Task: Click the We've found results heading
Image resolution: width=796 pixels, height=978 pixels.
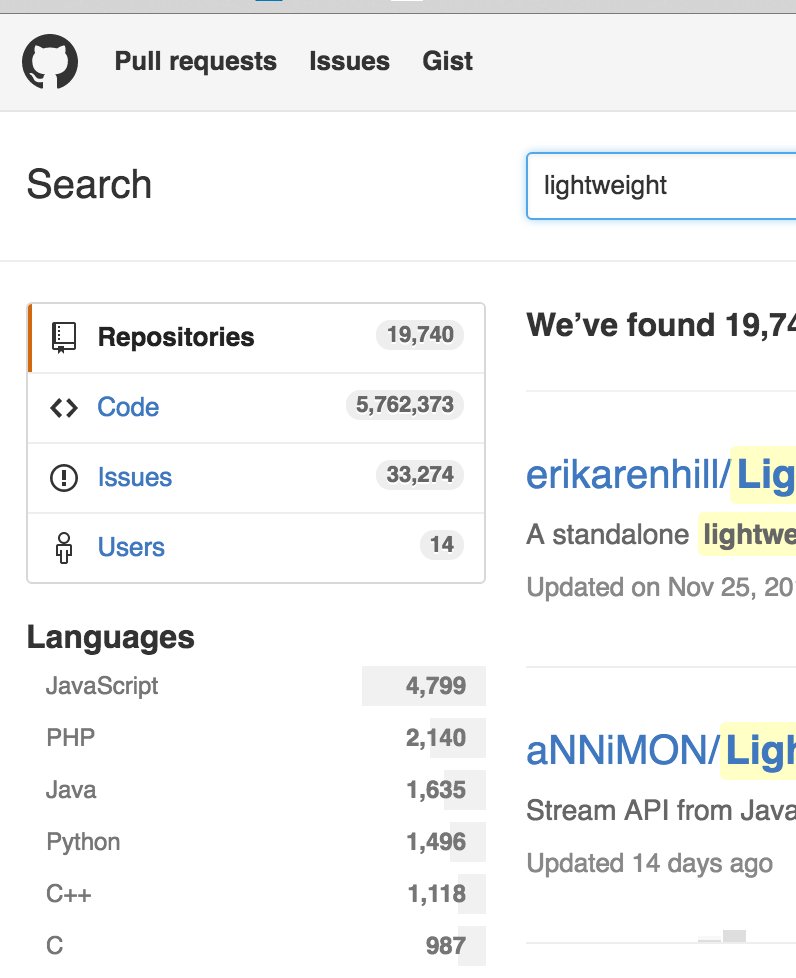Action: (661, 325)
